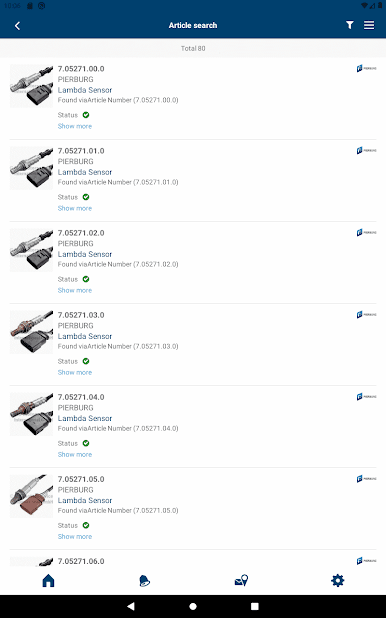386x618 pixels.
Task: Open the hamburger menu
Action: pyautogui.click(x=369, y=25)
